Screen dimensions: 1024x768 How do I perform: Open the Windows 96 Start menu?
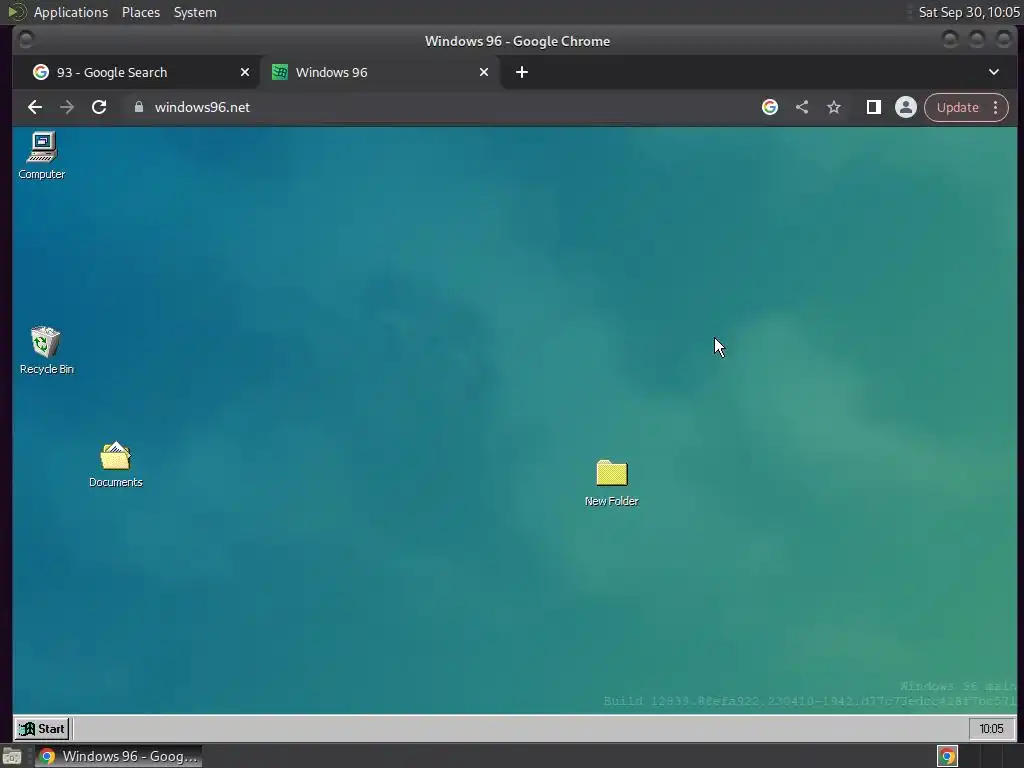(x=42, y=729)
